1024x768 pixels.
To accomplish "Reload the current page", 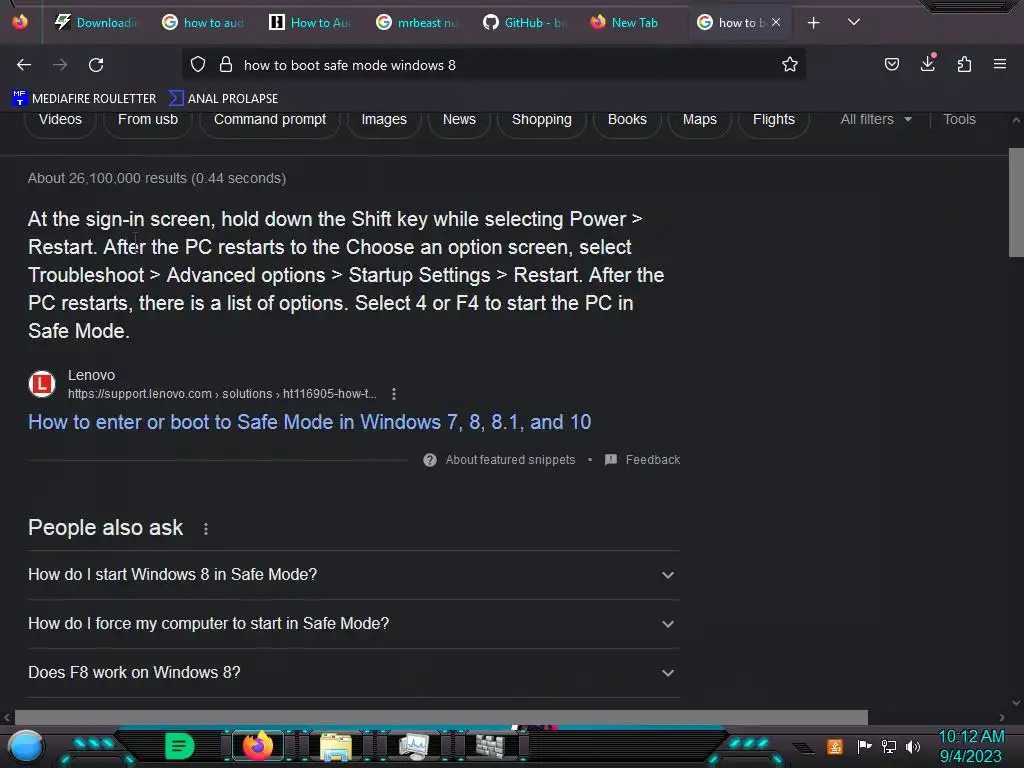I will pyautogui.click(x=96, y=65).
